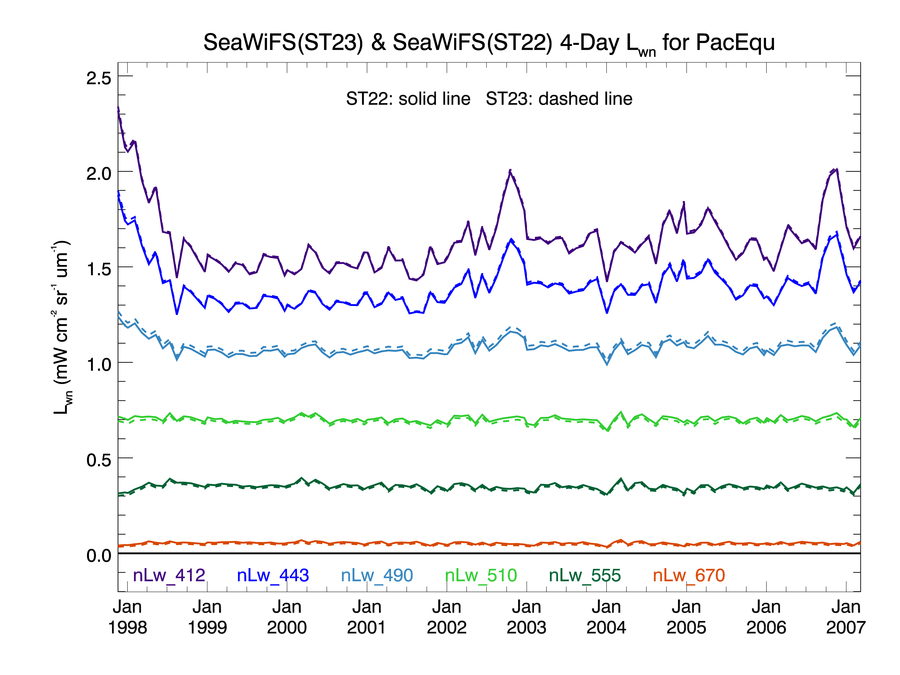Click the x-axis label Jan 2002
900x675 pixels.
[x=447, y=617]
